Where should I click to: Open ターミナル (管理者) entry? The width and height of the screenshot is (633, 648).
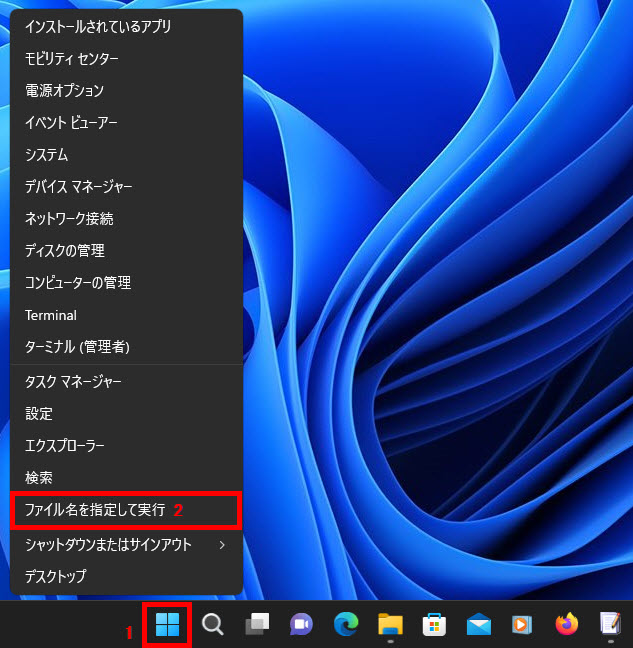pyautogui.click(x=77, y=347)
